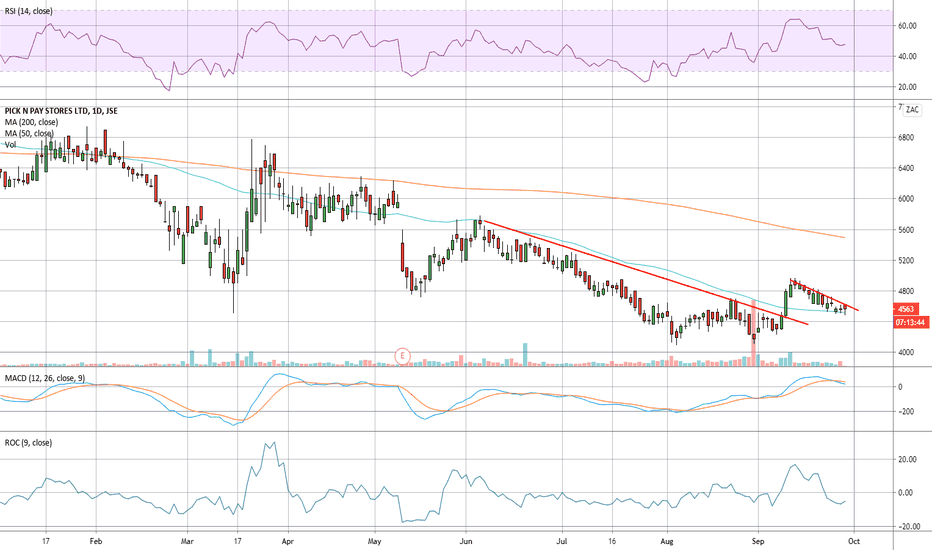Click the countdown timer 07:13:44
Viewport: 932px width, 550px height.
pos(910,322)
